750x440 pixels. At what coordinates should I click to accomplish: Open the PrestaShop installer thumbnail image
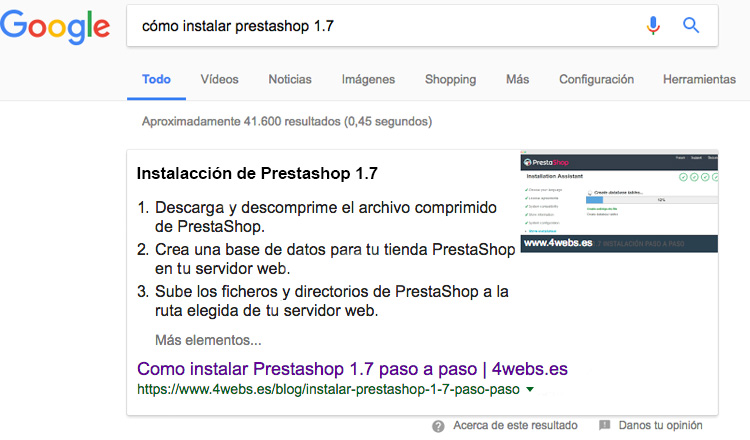(x=619, y=201)
